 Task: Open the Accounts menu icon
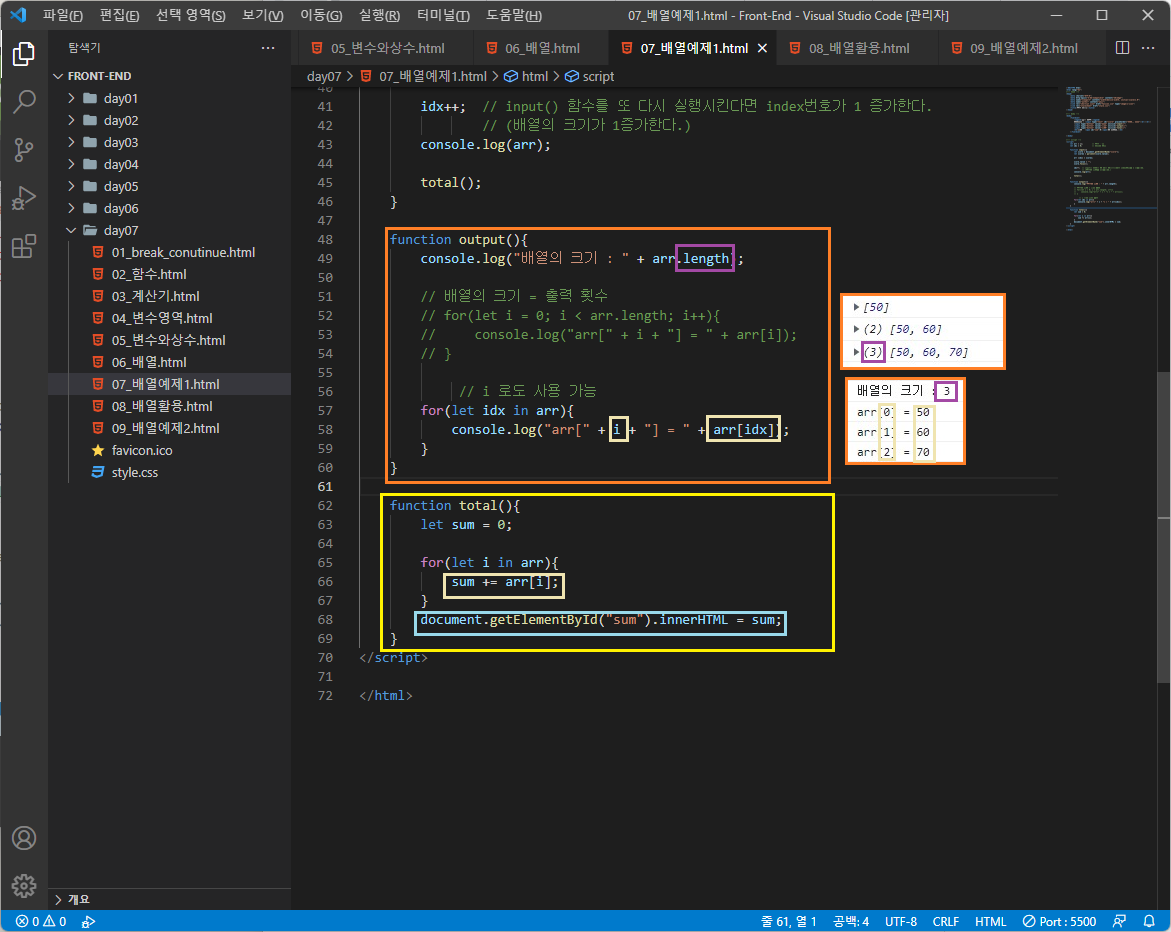pos(24,838)
